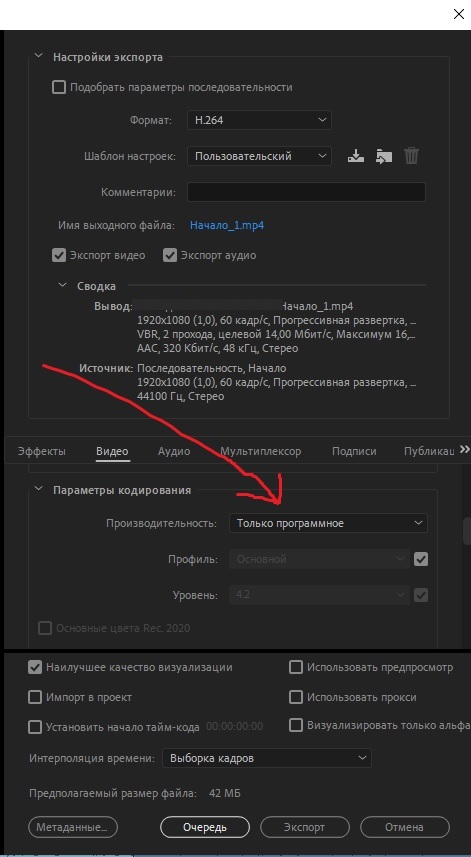Switch to the Эффекты tab
Viewport: 471px width, 857px height.
[x=42, y=451]
